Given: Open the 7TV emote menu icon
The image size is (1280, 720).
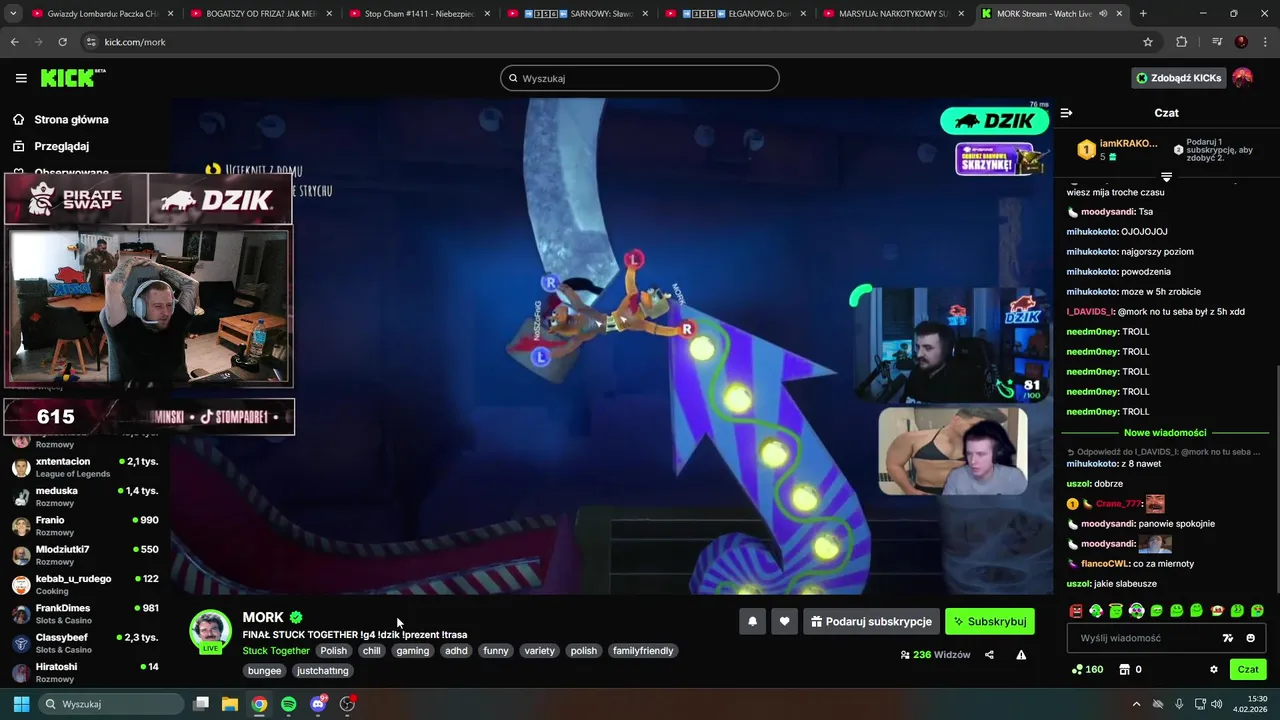Looking at the screenshot, I should point(1228,638).
